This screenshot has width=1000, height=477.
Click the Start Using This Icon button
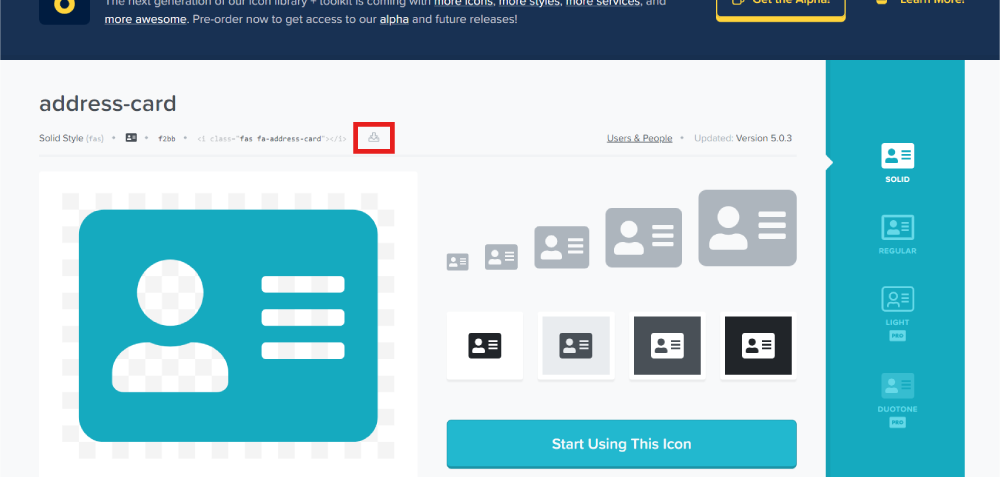click(621, 444)
